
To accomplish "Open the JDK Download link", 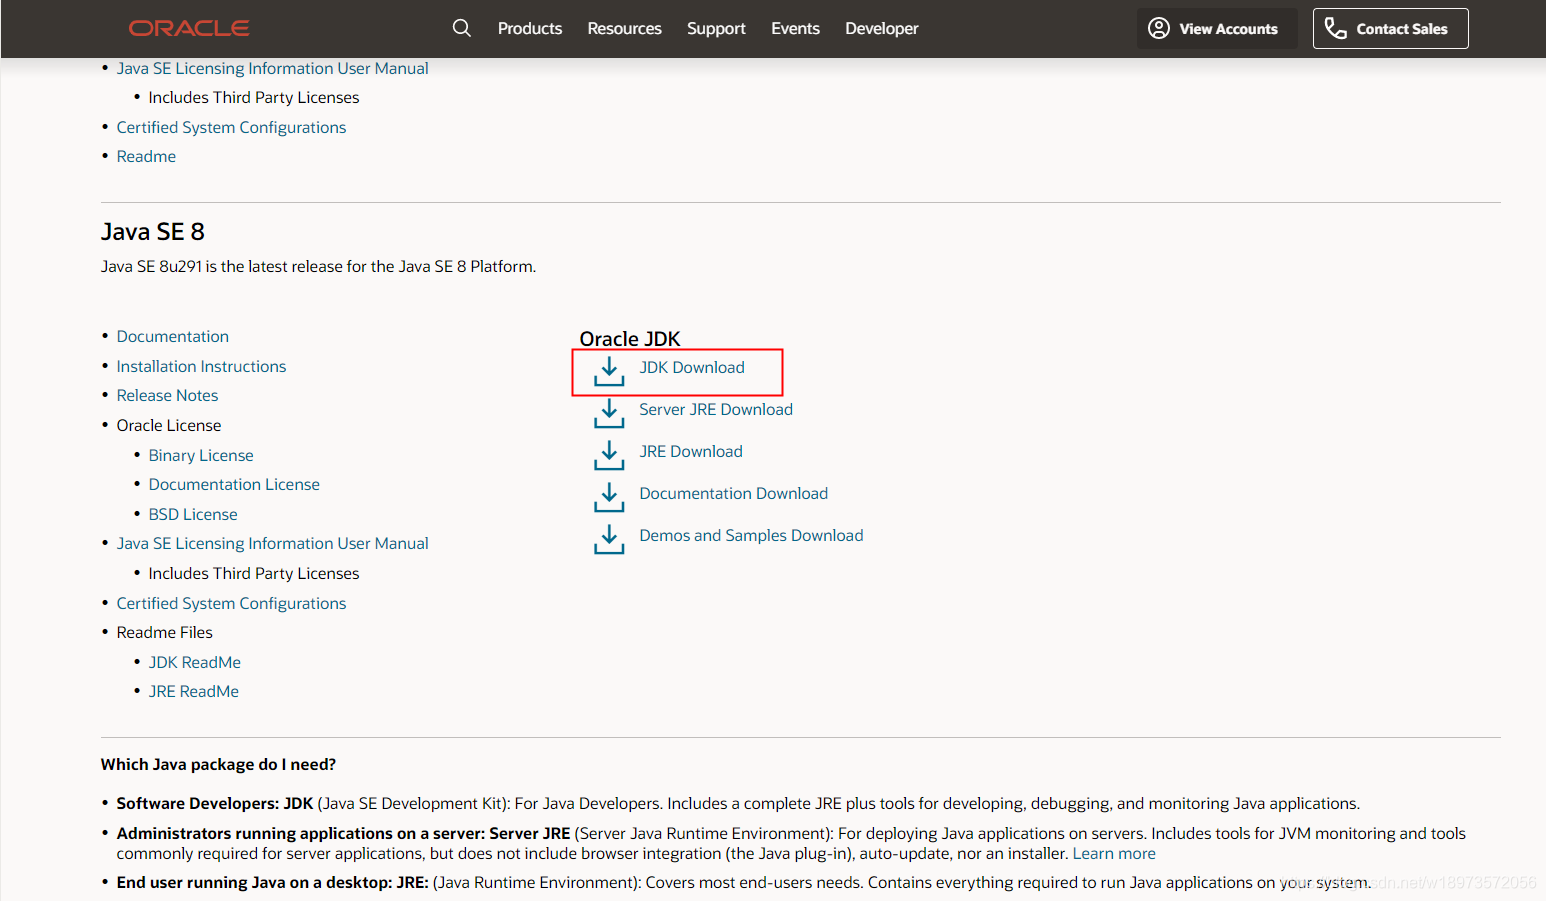I will pyautogui.click(x=692, y=367).
